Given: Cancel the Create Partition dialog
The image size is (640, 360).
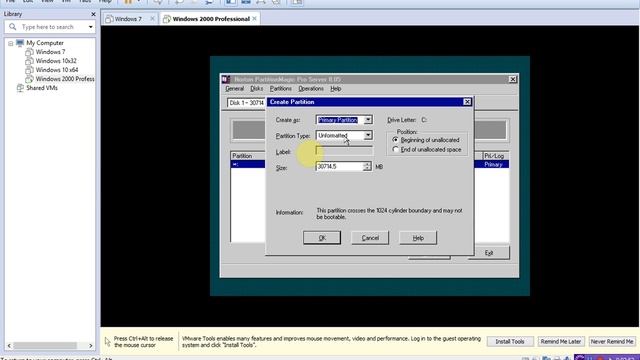Looking at the screenshot, I should [x=370, y=238].
